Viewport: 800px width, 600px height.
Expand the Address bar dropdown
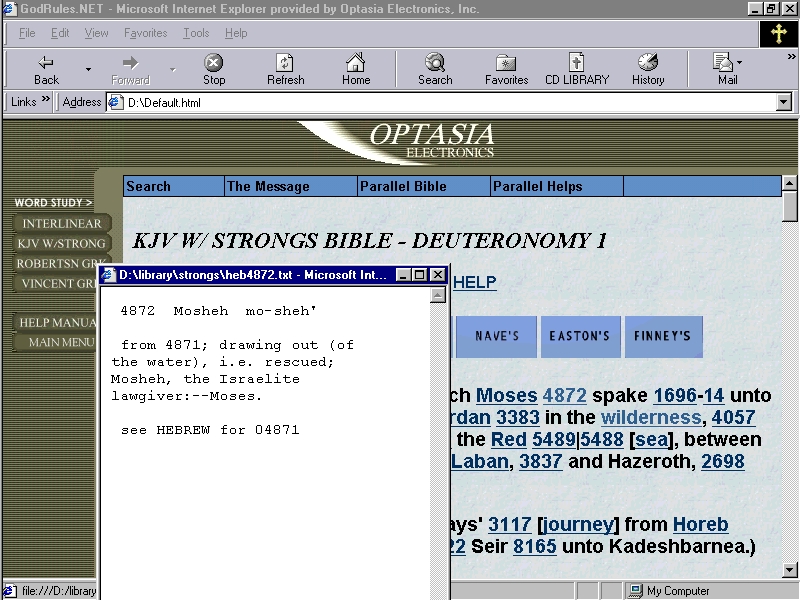(784, 102)
